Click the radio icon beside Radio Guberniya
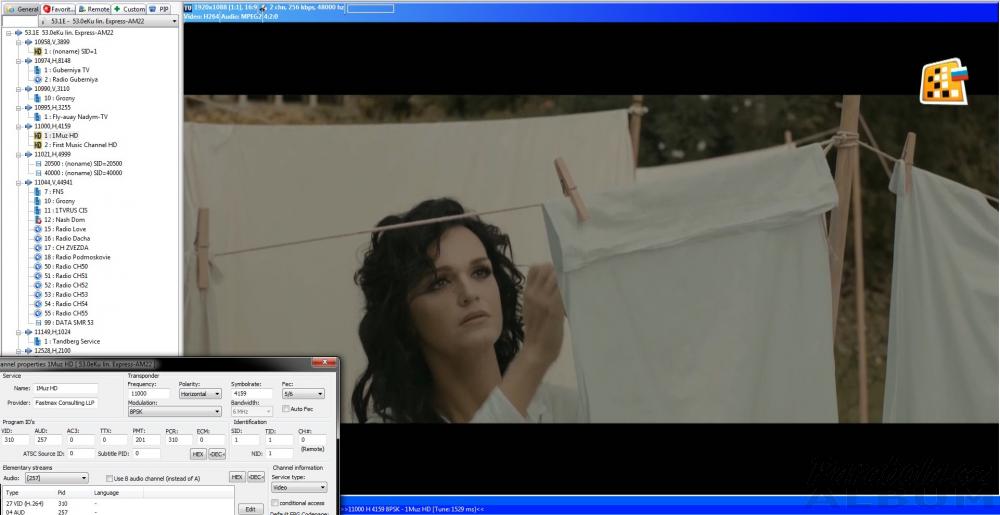The width and height of the screenshot is (1000, 515). (x=38, y=80)
